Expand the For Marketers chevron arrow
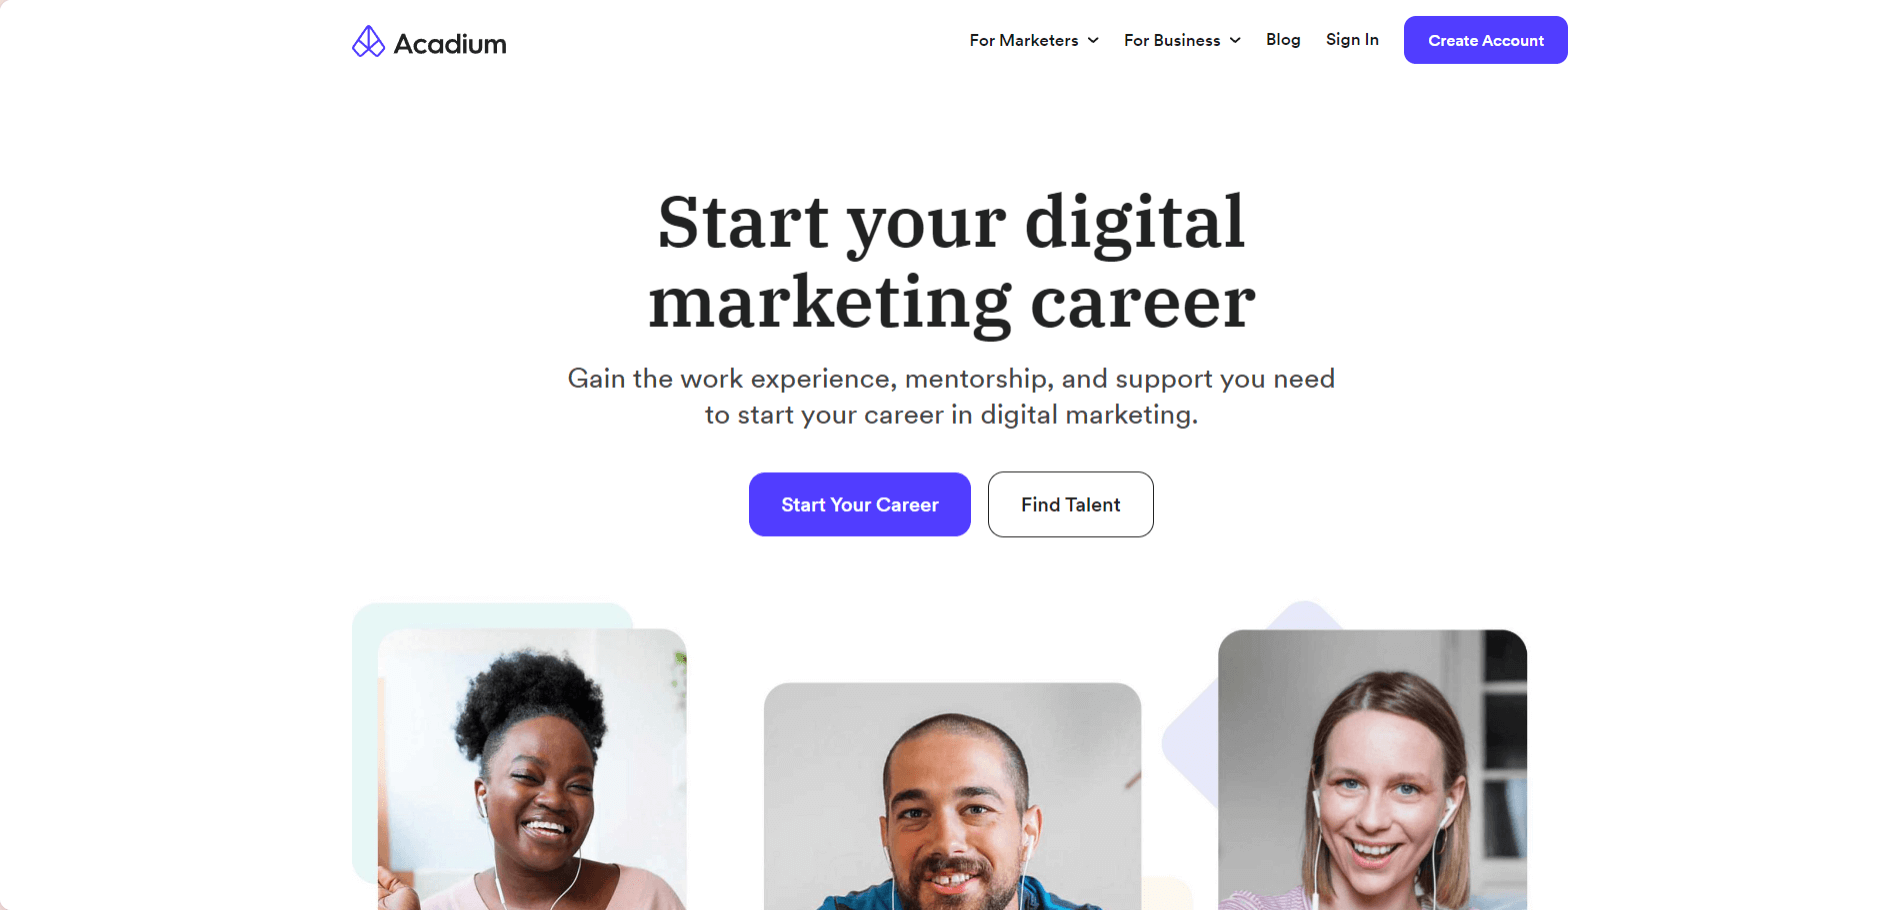The width and height of the screenshot is (1902, 910). pyautogui.click(x=1093, y=40)
